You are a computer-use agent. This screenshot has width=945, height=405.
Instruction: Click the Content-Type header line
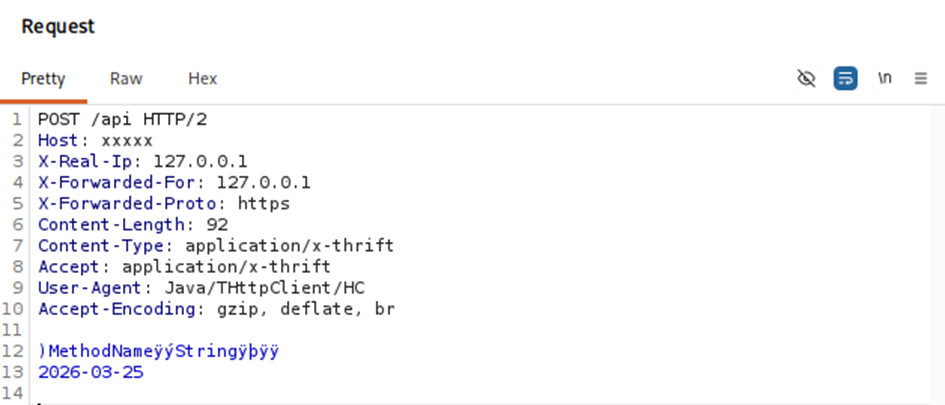[215, 246]
